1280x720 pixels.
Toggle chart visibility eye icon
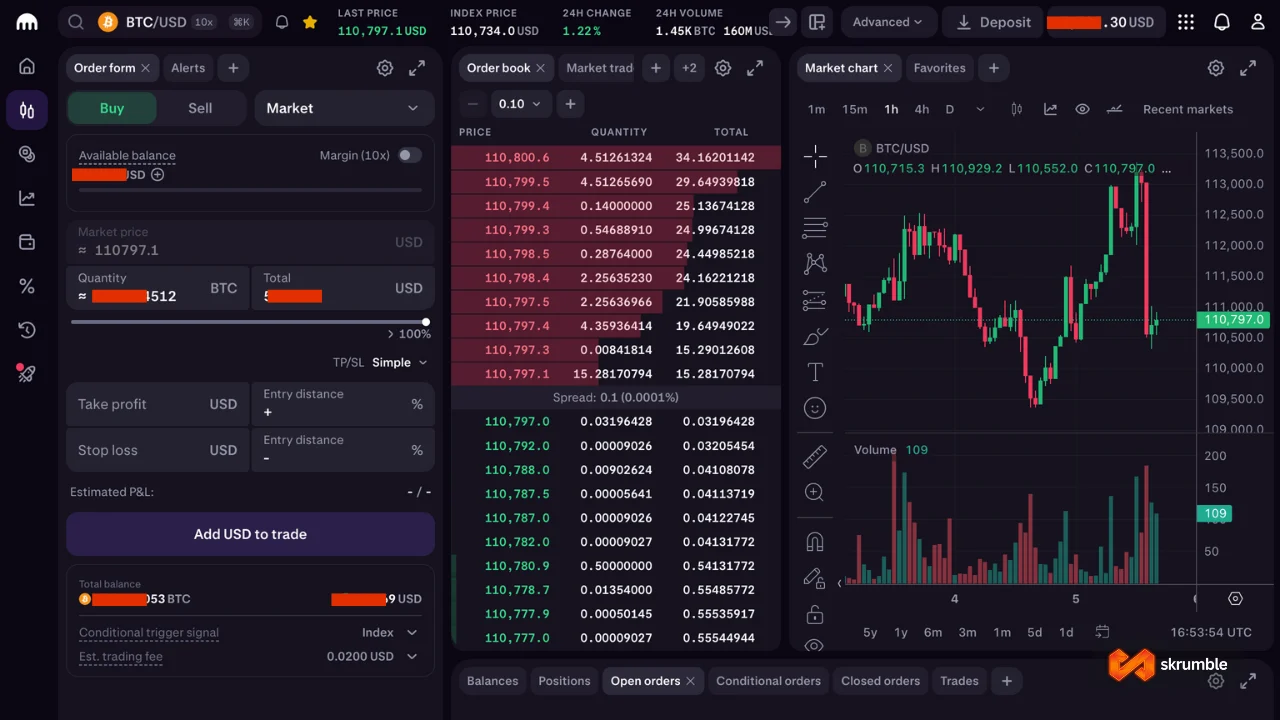point(1082,109)
